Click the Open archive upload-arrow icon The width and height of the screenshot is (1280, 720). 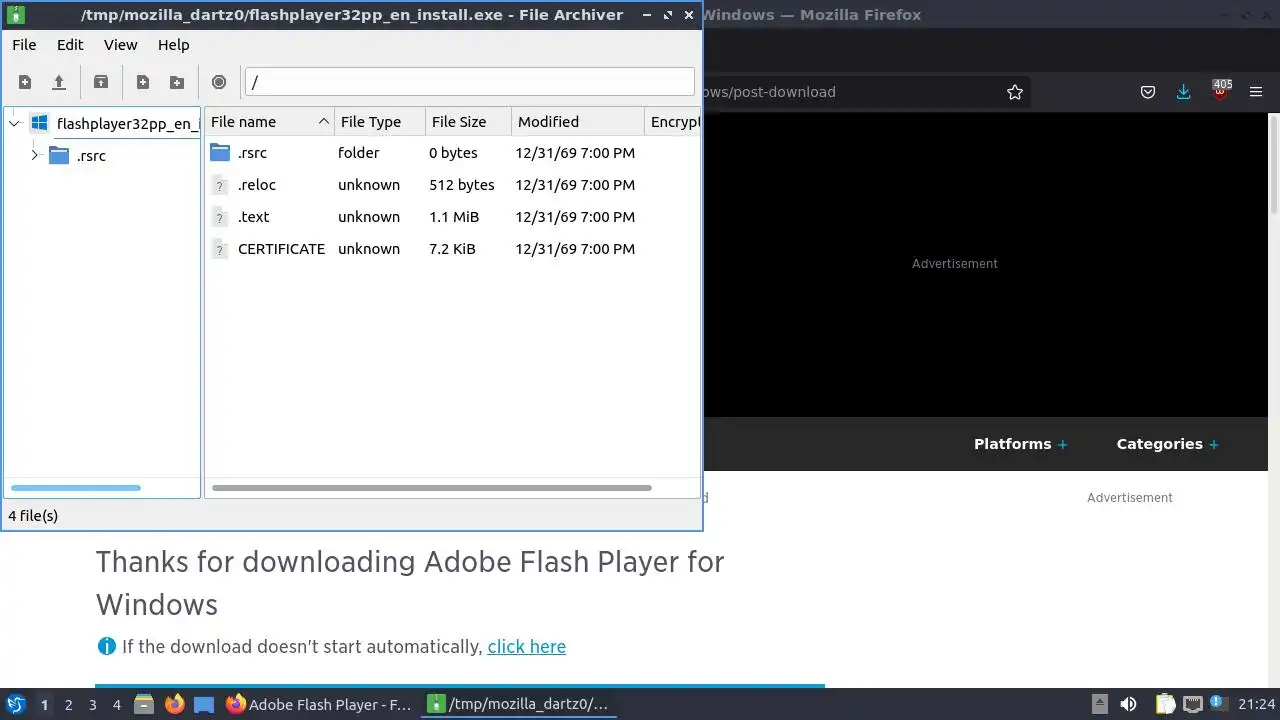[59, 82]
